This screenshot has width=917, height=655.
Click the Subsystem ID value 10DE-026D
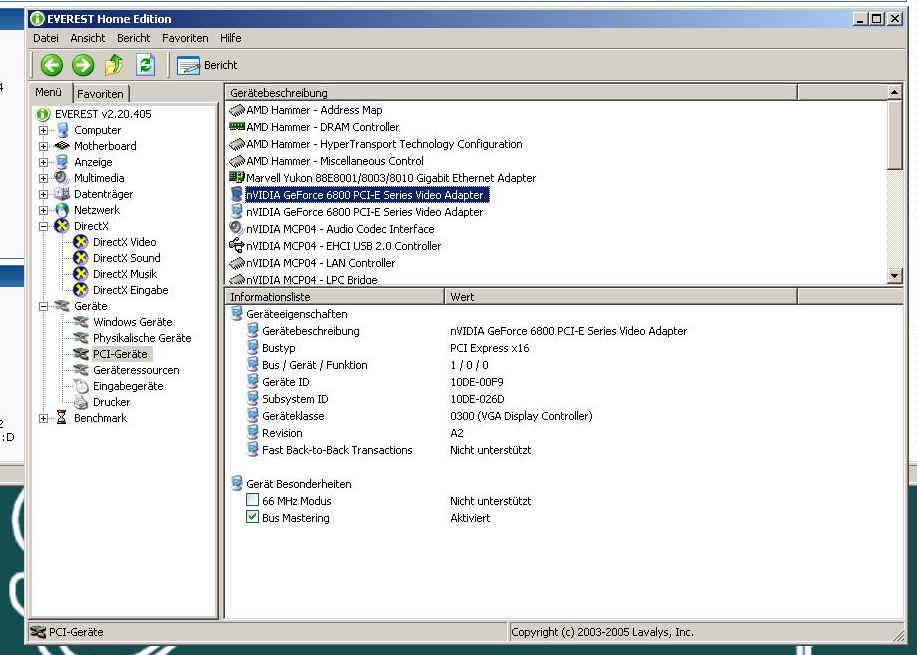pos(477,399)
